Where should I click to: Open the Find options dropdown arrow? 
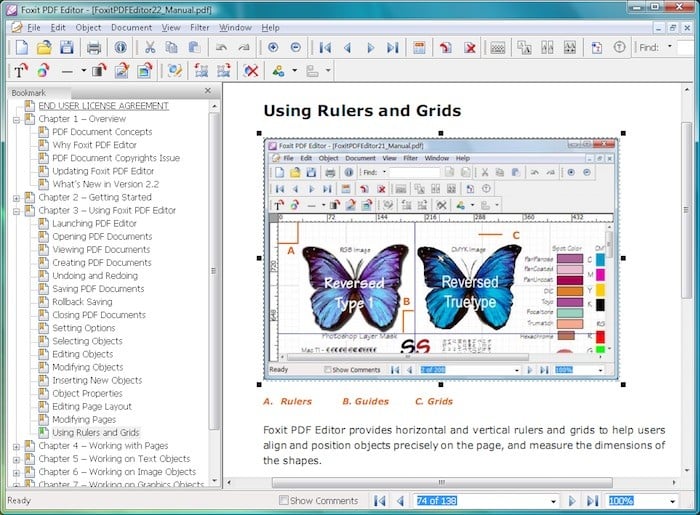(x=669, y=46)
